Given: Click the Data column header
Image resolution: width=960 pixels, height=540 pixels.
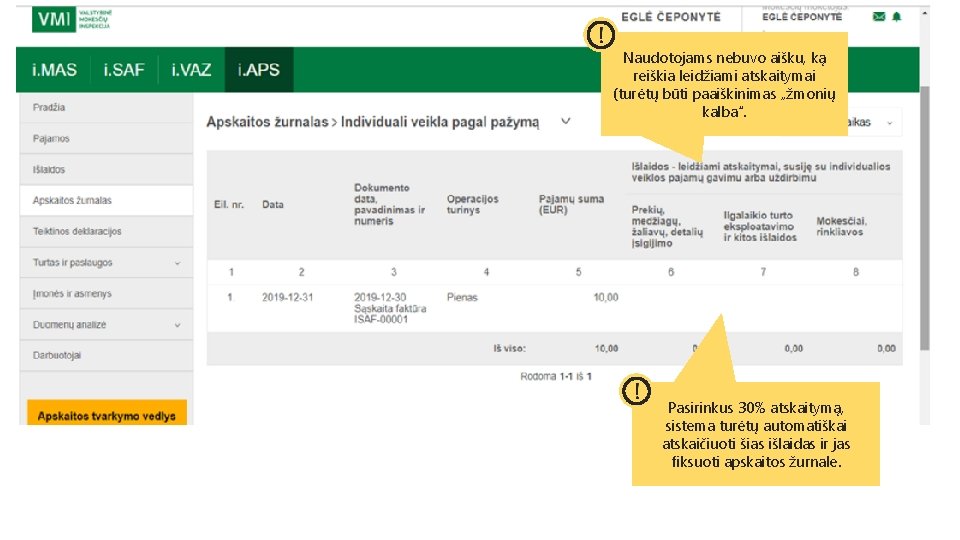Looking at the screenshot, I should tap(272, 204).
